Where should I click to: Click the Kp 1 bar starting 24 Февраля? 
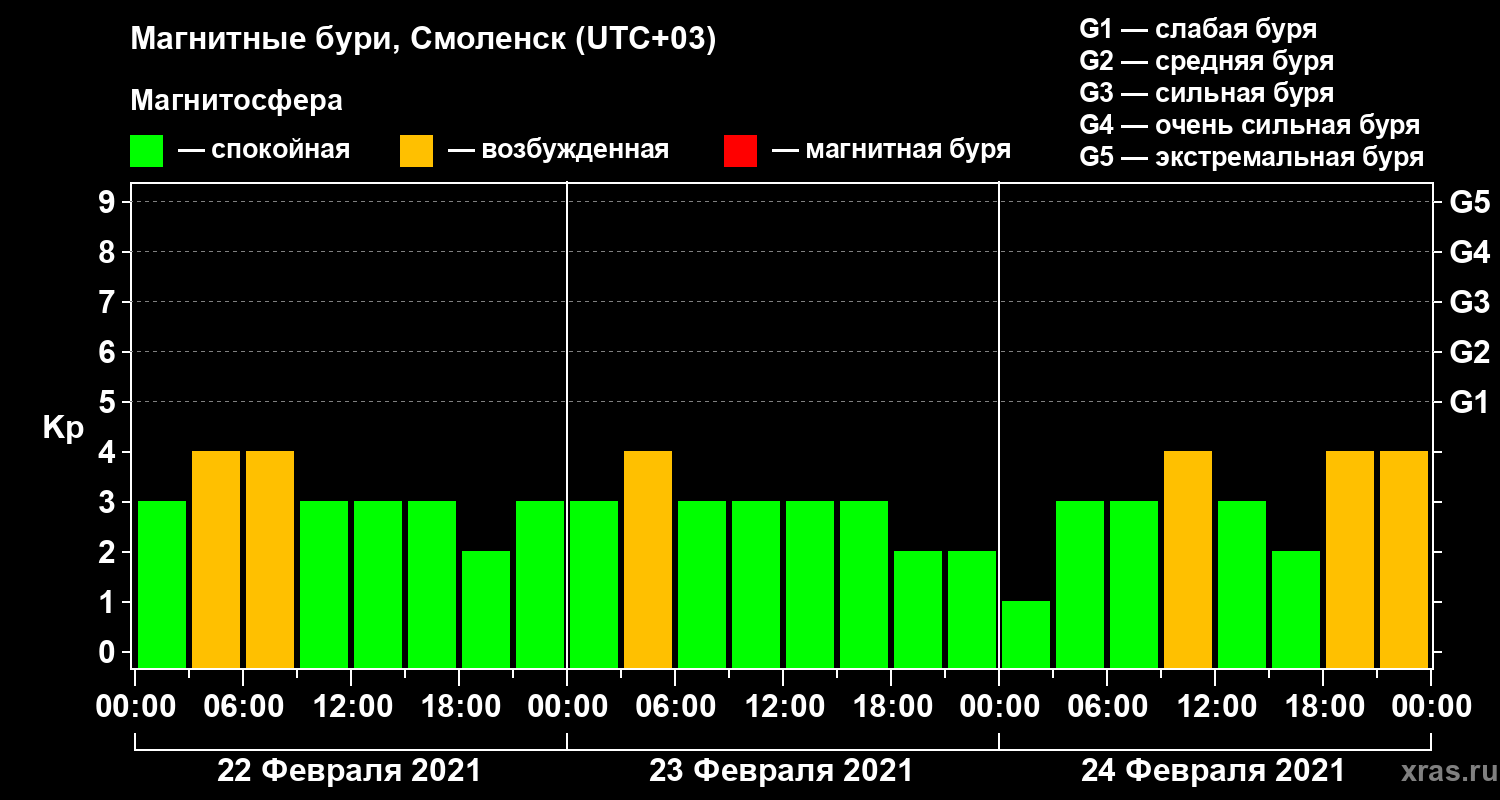[x=1026, y=634]
